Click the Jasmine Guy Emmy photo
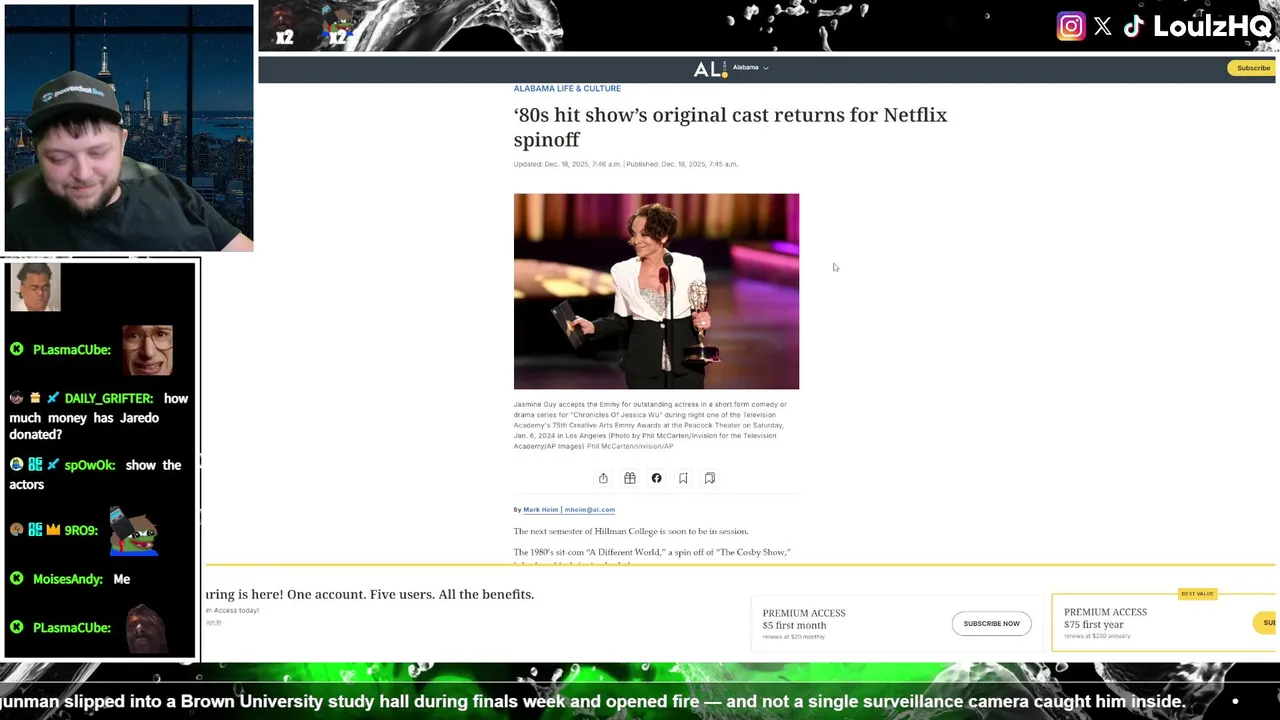Screen dimensions: 1280x720 pyautogui.click(x=656, y=291)
